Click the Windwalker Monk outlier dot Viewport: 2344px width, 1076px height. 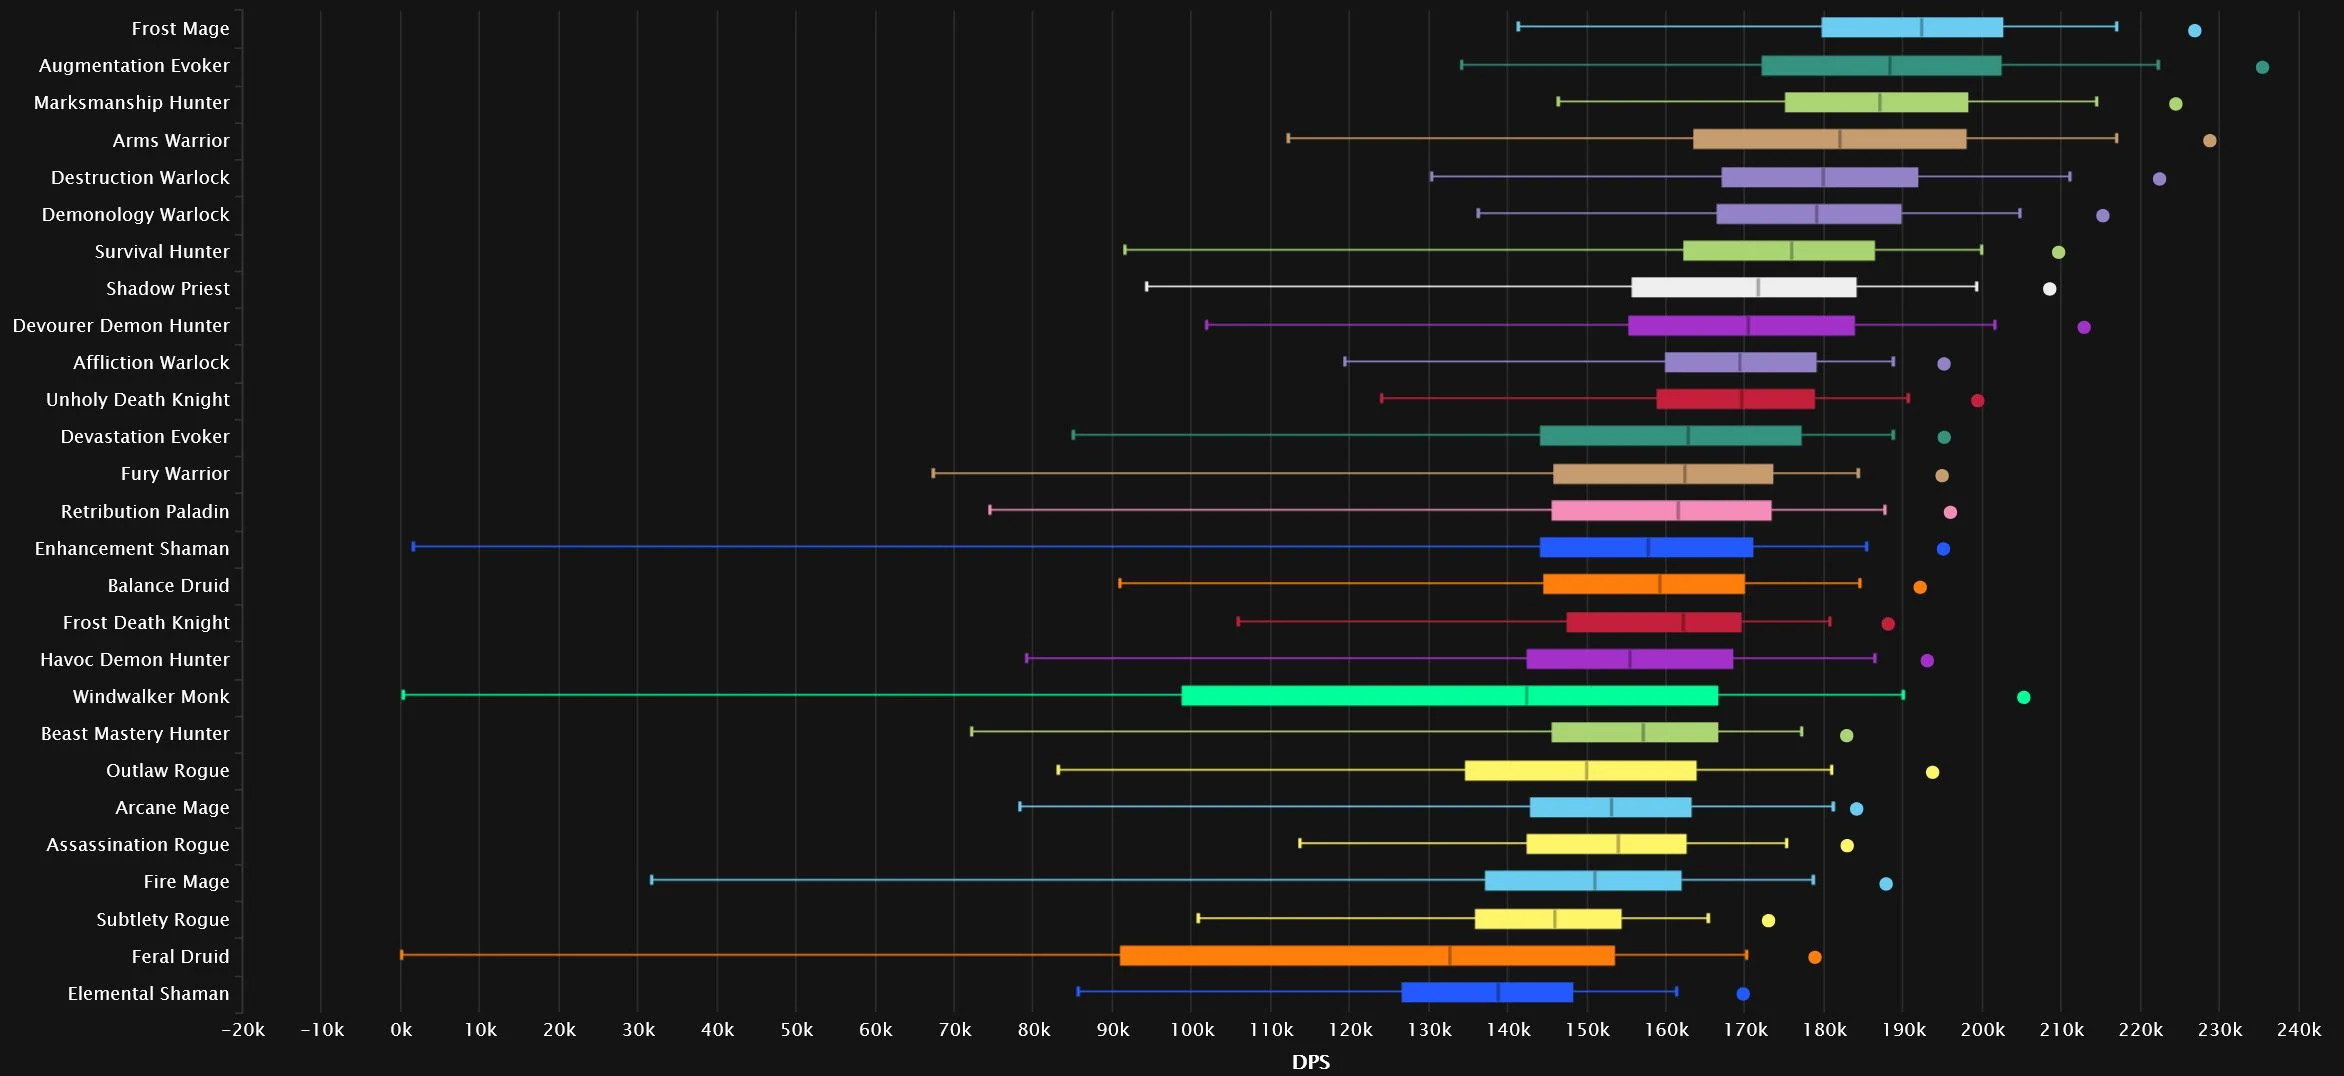pyautogui.click(x=2023, y=697)
